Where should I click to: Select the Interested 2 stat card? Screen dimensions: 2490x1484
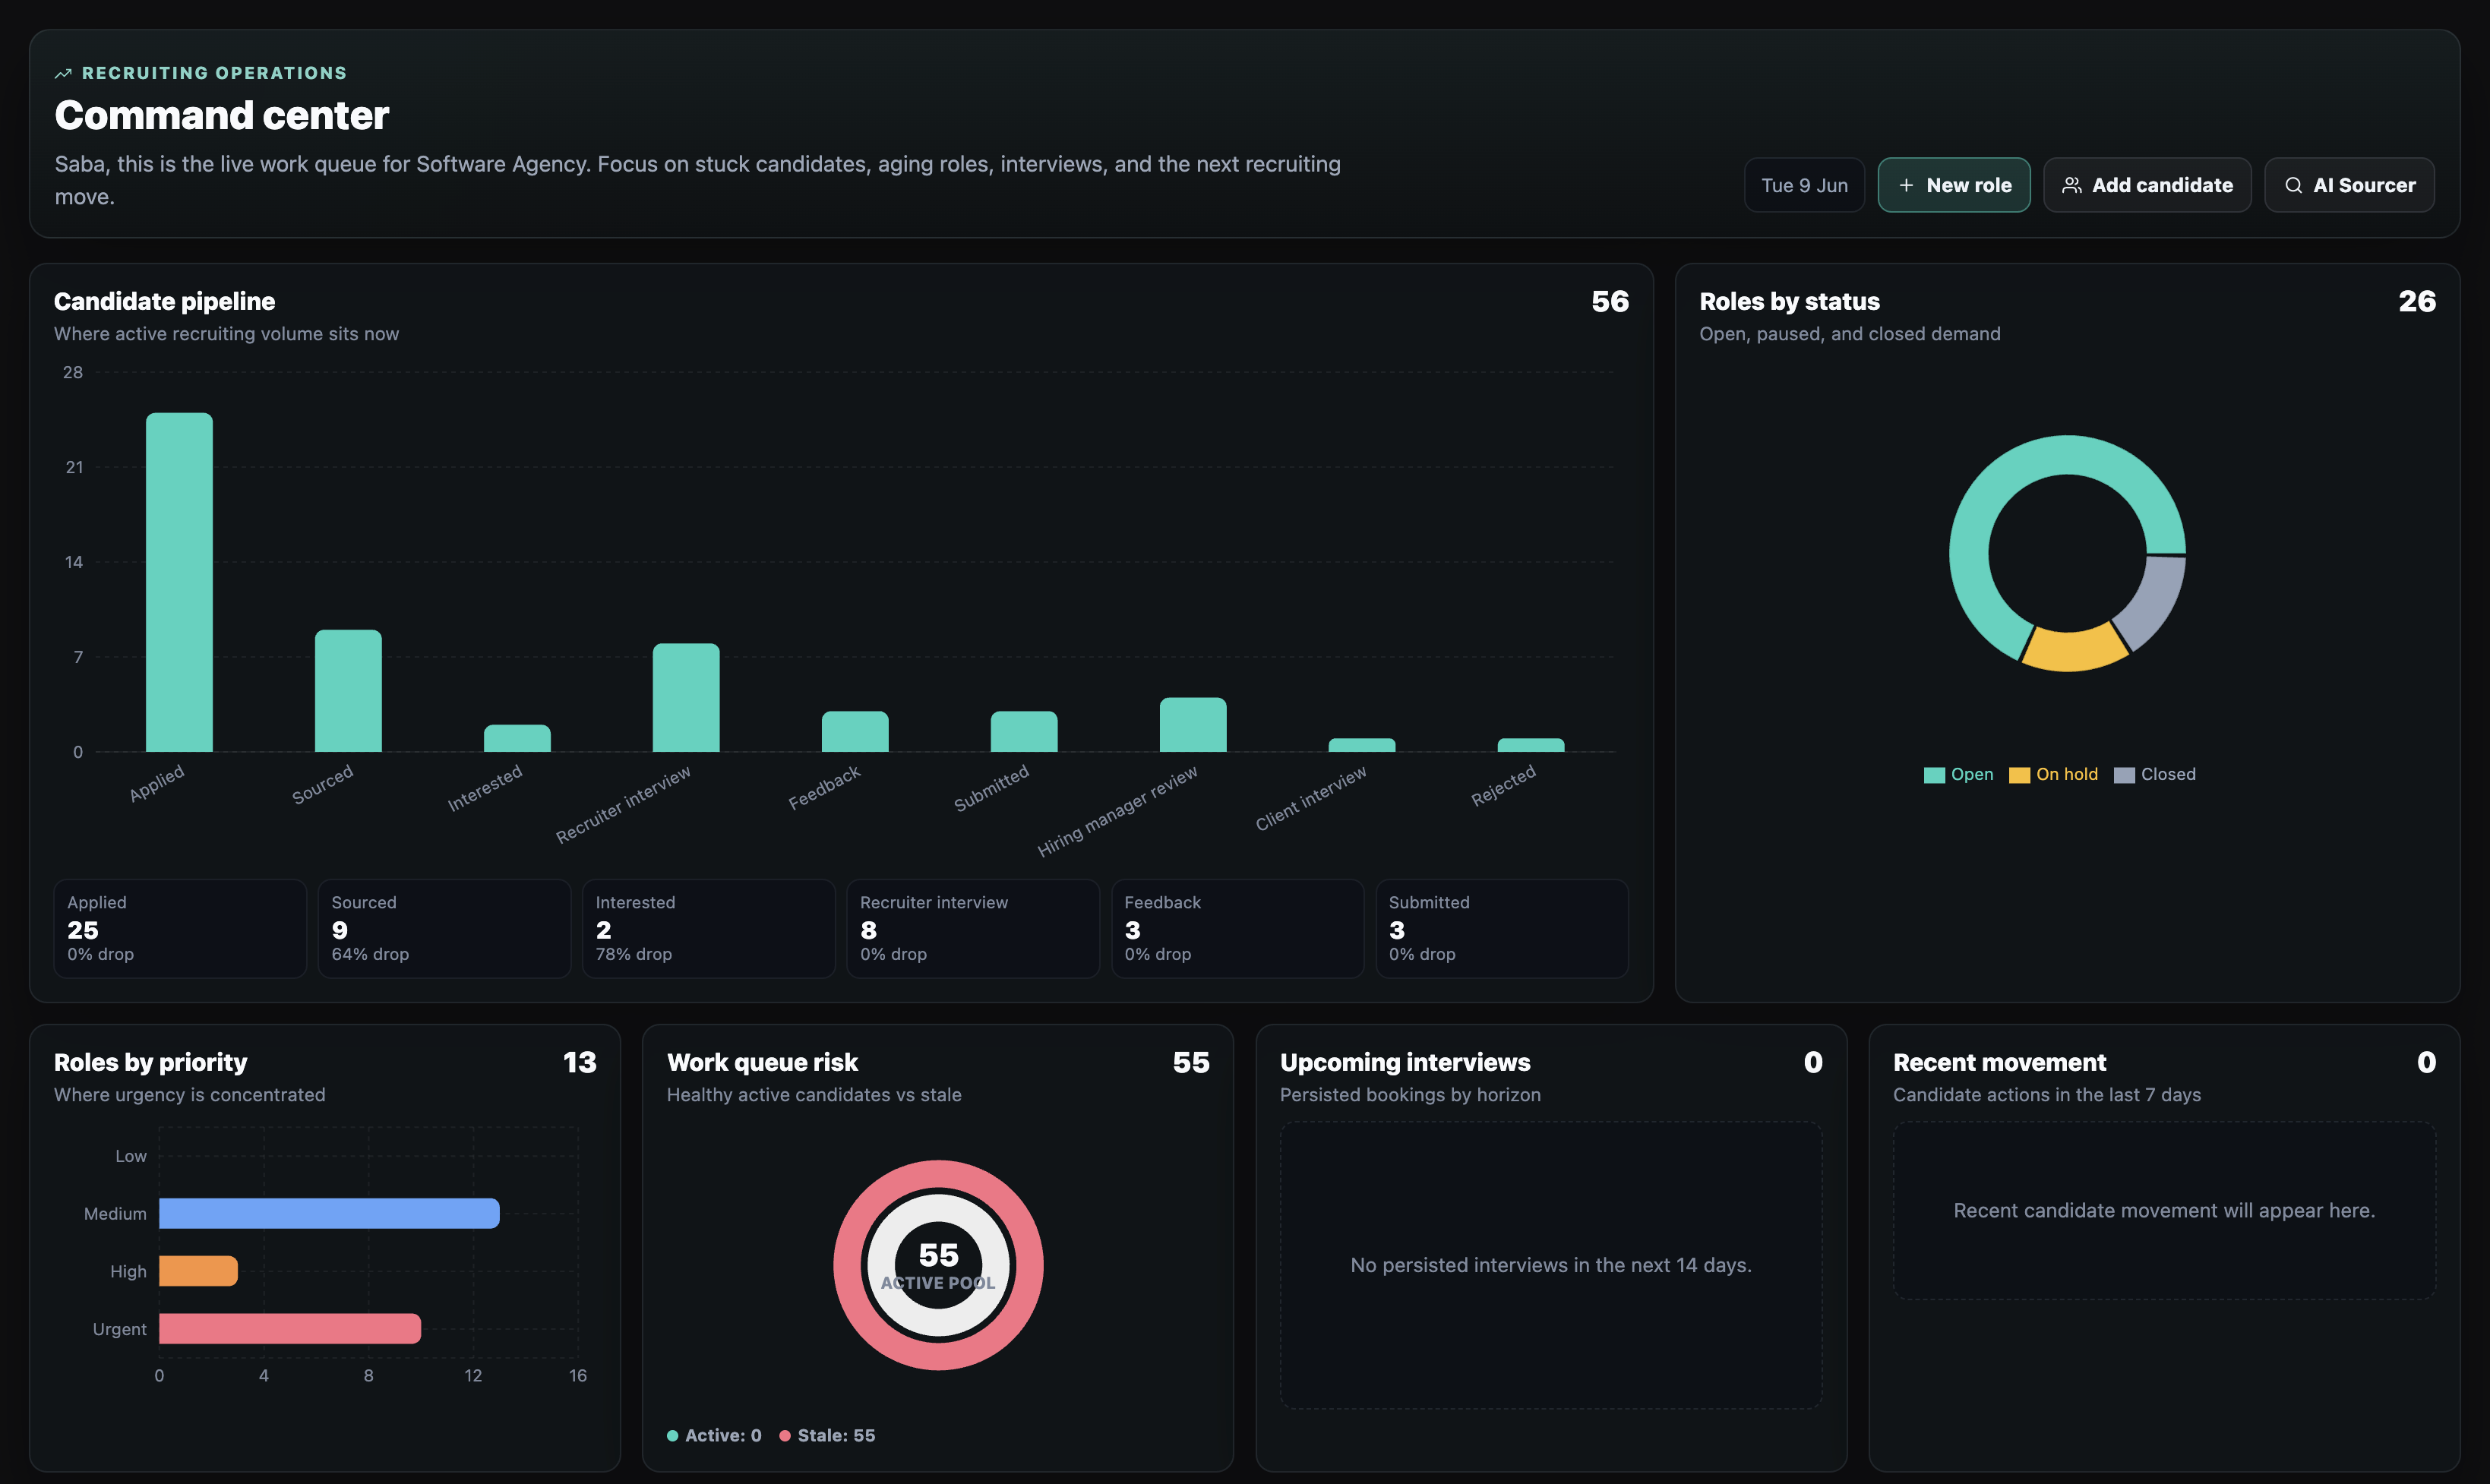tap(709, 928)
